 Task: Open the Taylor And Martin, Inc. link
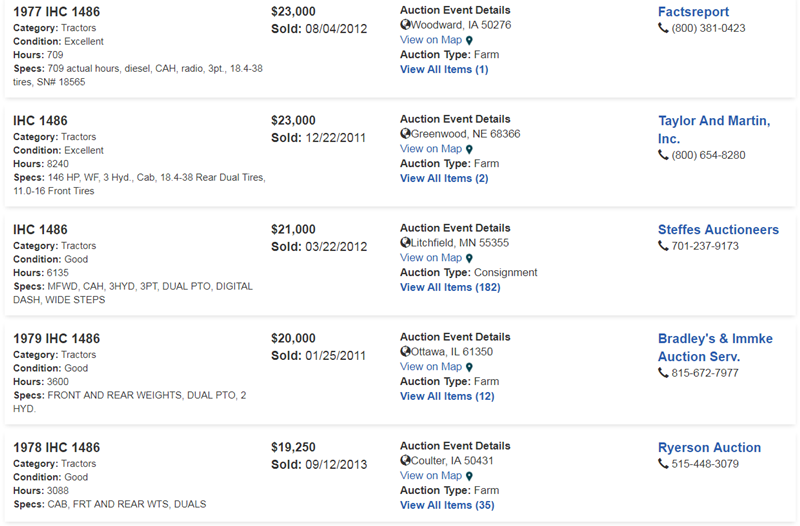pos(713,130)
